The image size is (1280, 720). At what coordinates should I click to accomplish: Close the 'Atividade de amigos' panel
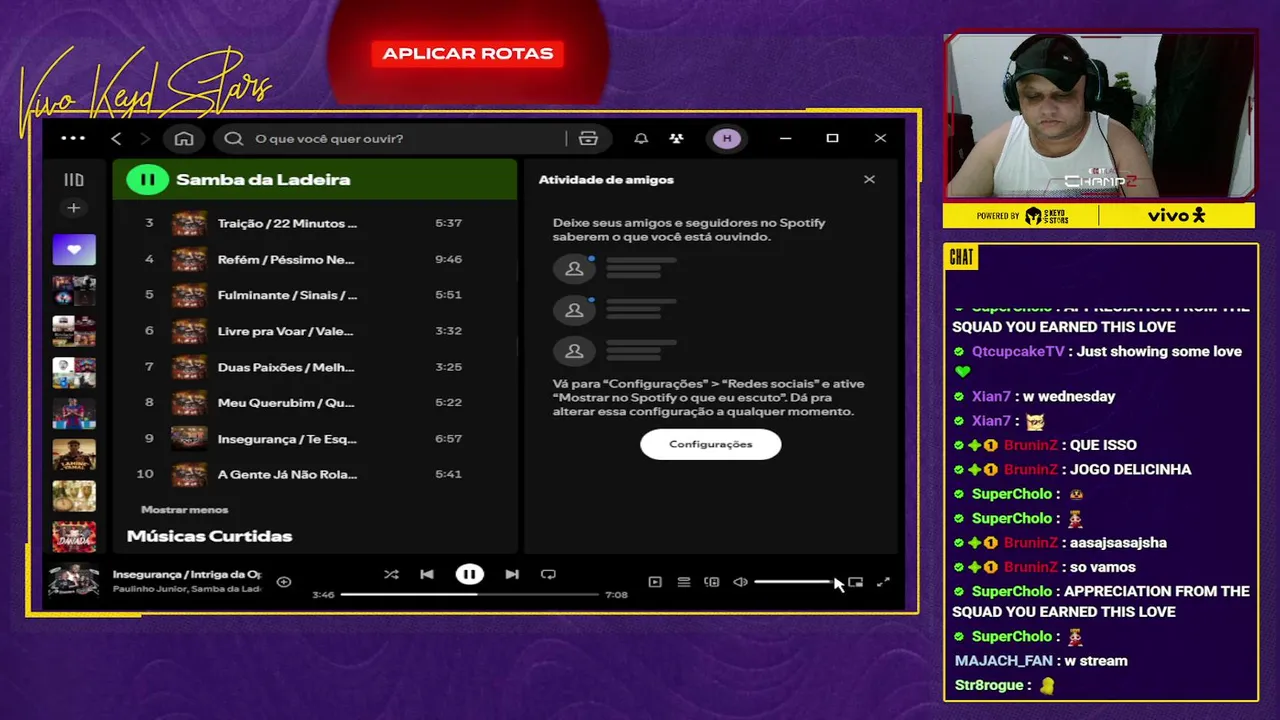tap(869, 179)
